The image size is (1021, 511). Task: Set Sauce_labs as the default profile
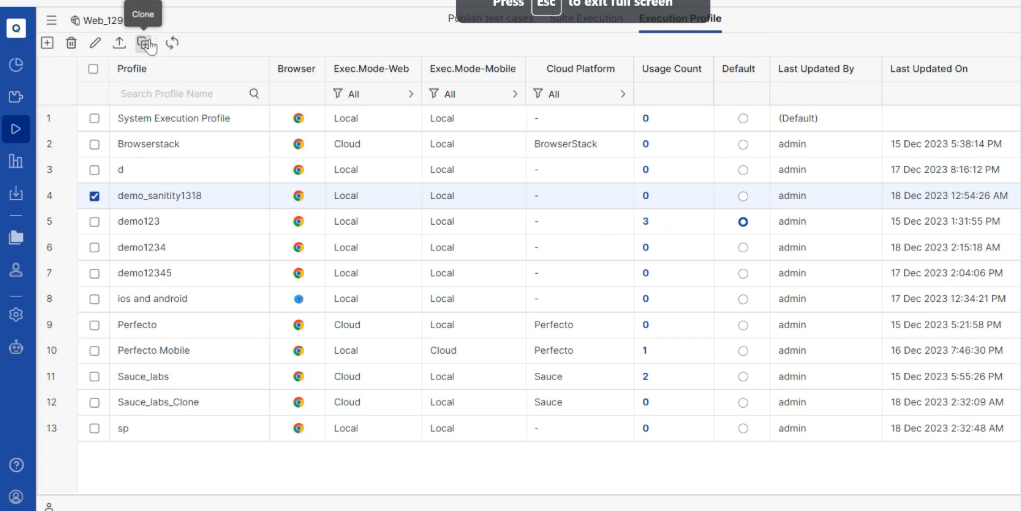coord(742,377)
